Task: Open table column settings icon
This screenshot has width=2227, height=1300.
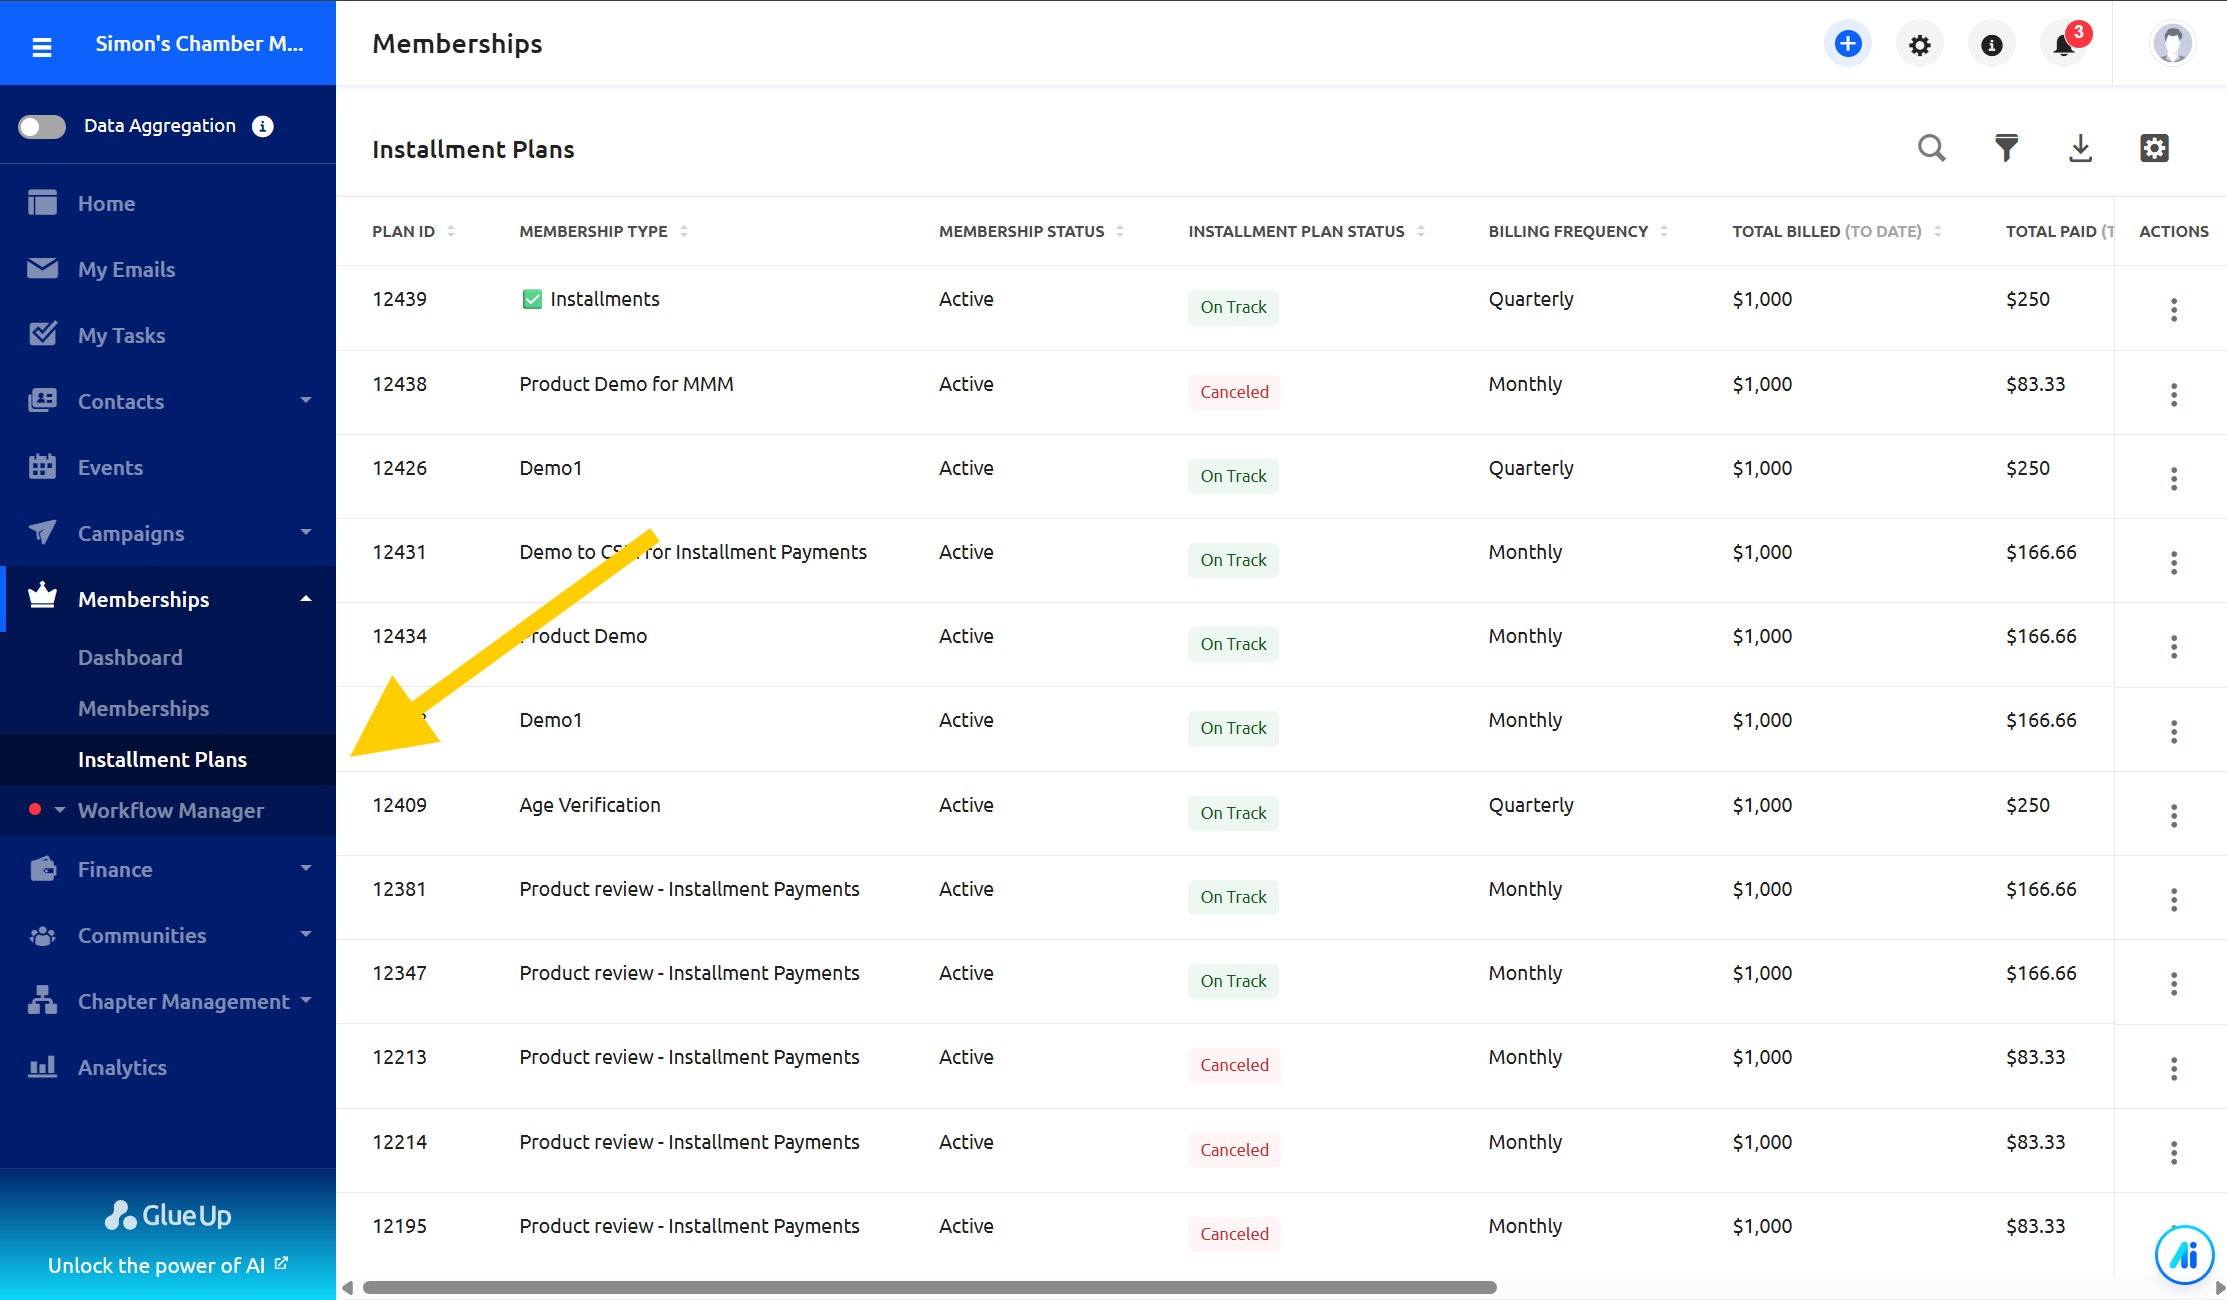Action: pos(2154,148)
